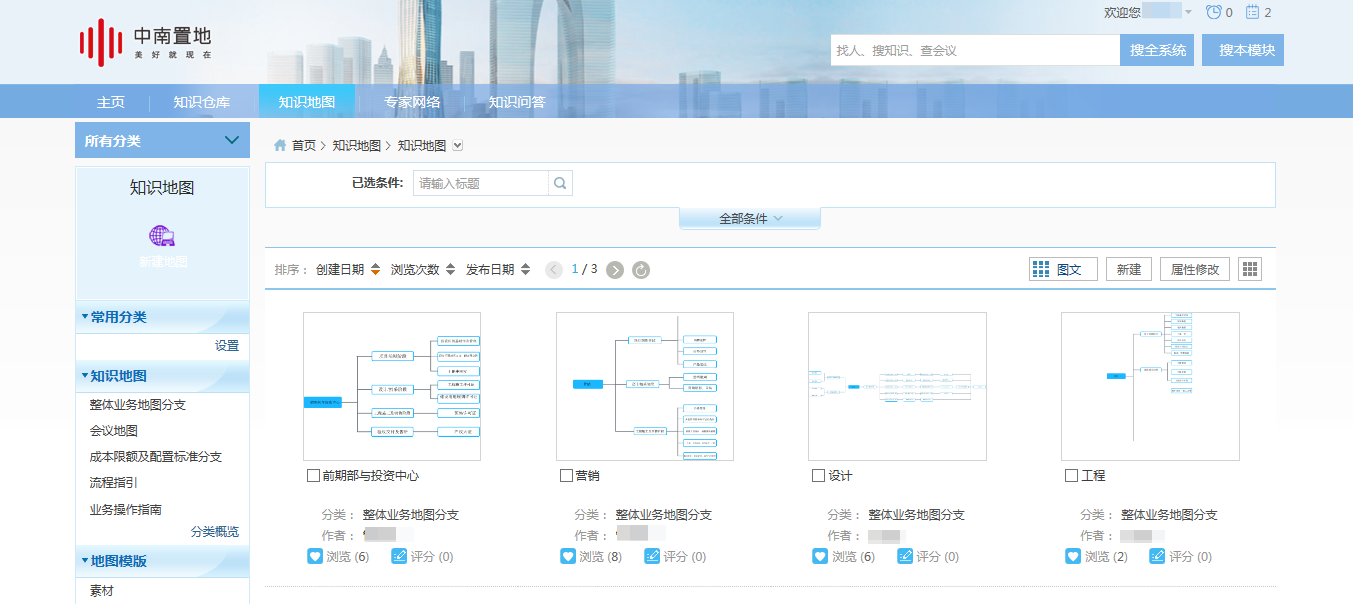Open the calendar icon in header
Viewport: 1353px width, 604px height.
pyautogui.click(x=1252, y=13)
